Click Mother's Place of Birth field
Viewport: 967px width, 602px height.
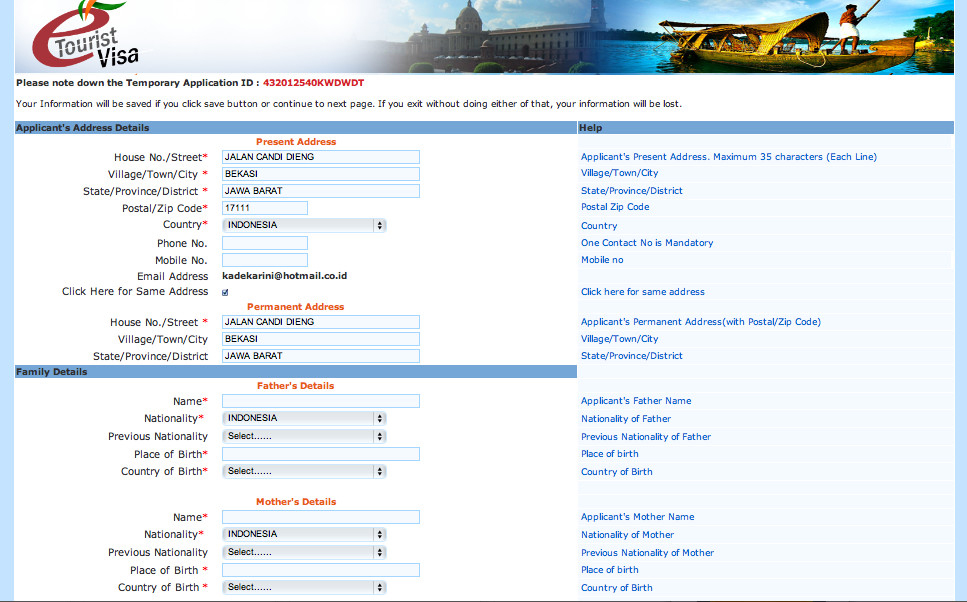point(320,570)
